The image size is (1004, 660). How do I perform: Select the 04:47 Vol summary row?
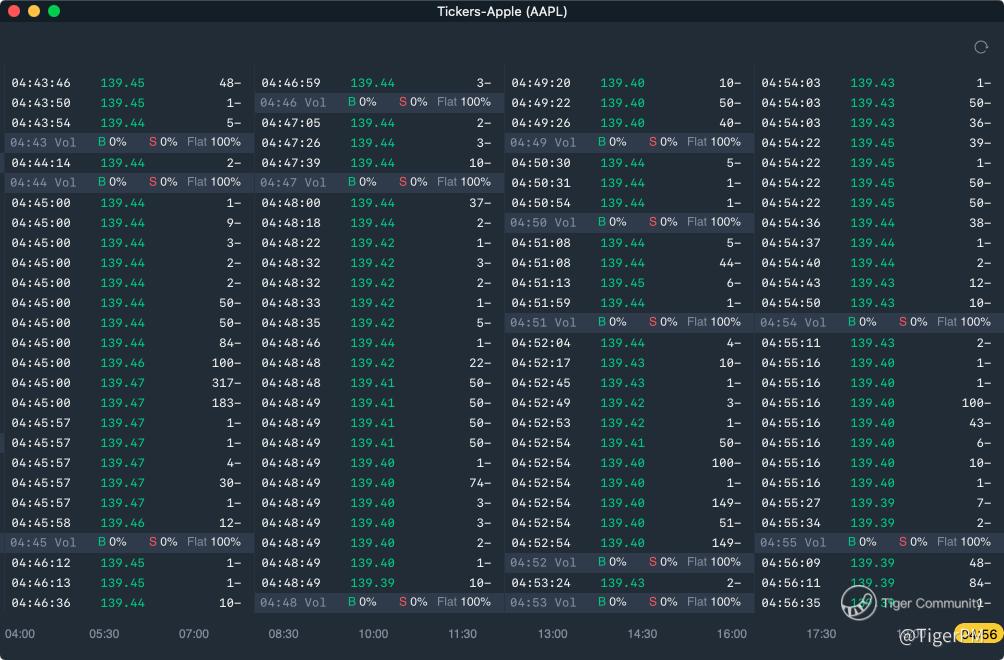(379, 182)
